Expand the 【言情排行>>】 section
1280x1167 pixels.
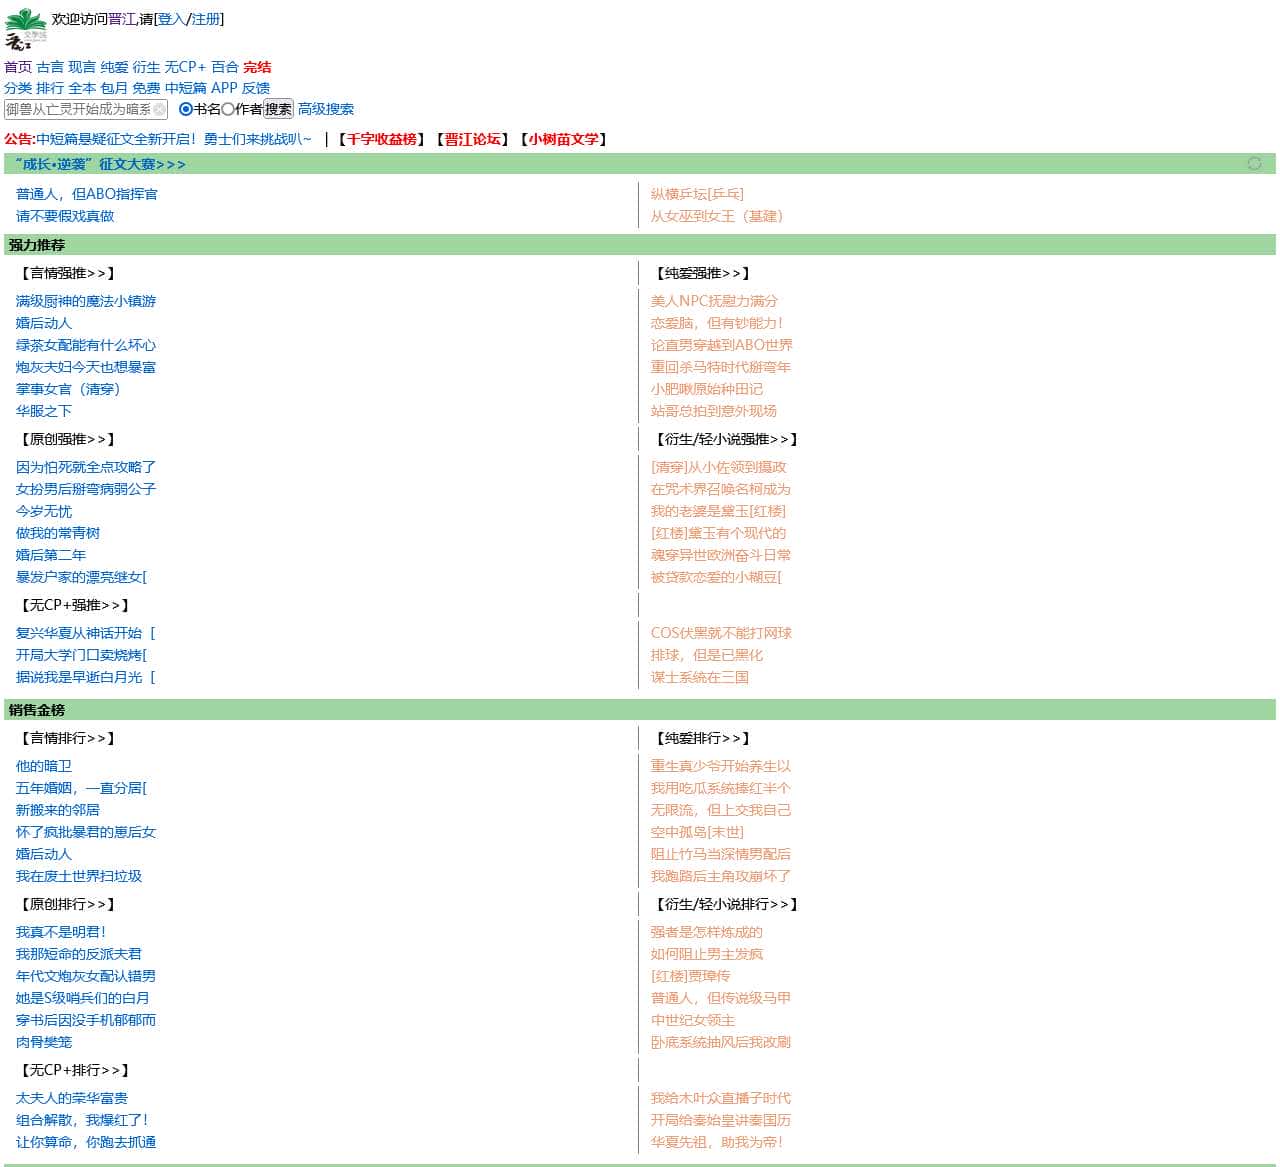(x=68, y=738)
